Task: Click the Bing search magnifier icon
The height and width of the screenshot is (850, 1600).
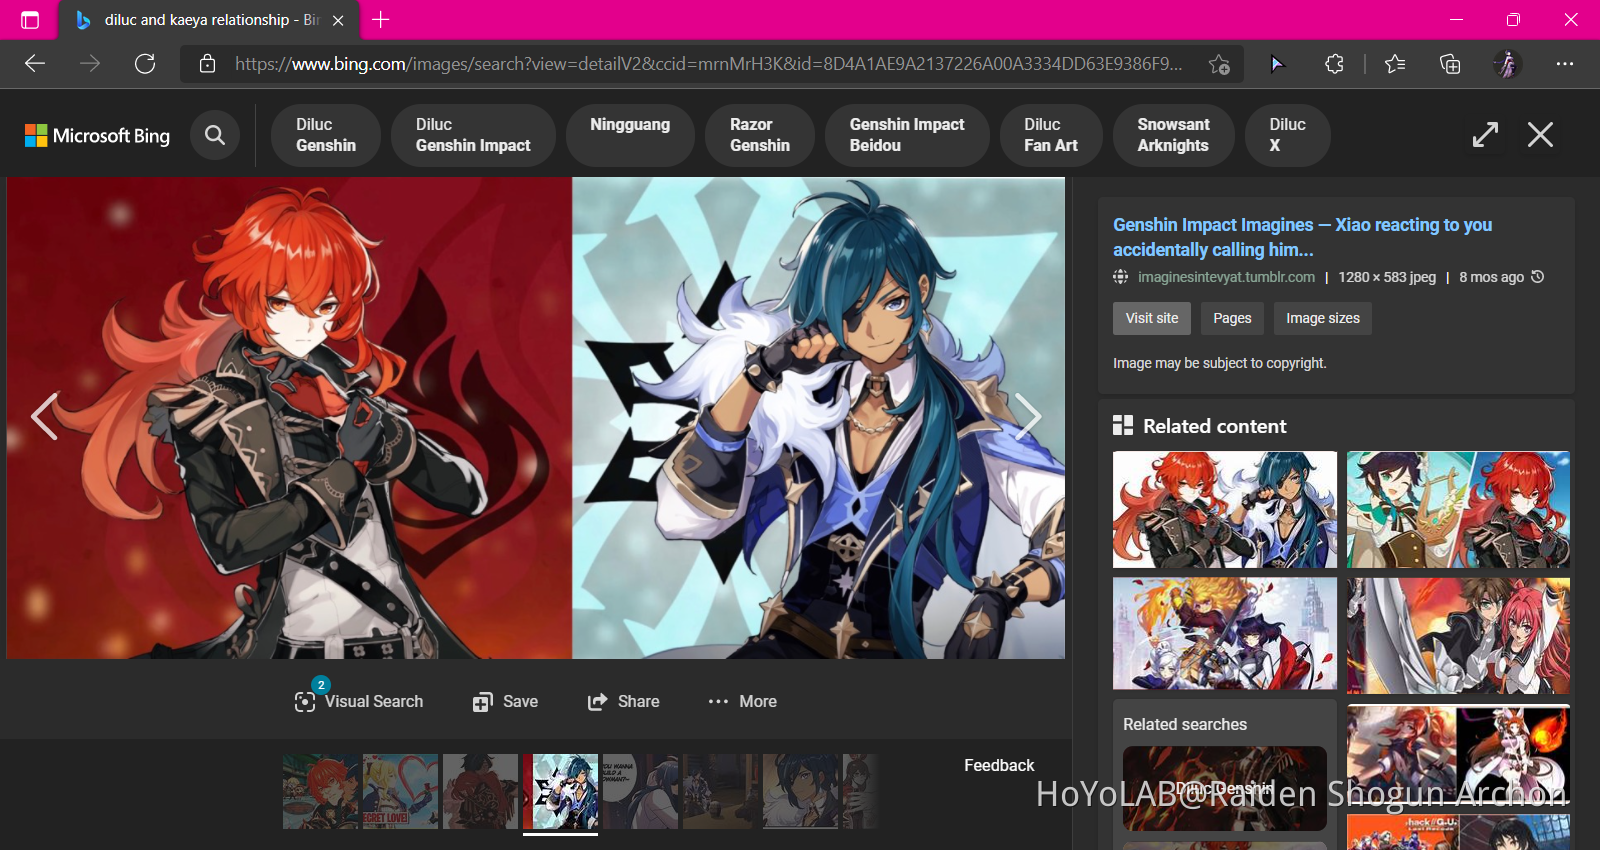Action: 215,135
